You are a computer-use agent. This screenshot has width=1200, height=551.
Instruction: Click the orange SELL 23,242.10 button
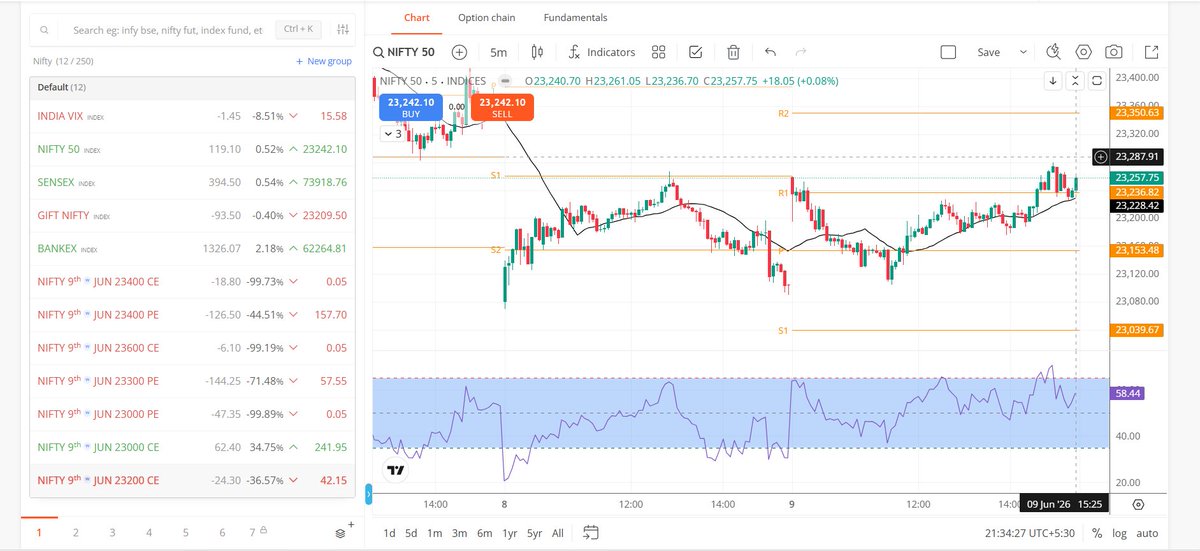point(503,108)
